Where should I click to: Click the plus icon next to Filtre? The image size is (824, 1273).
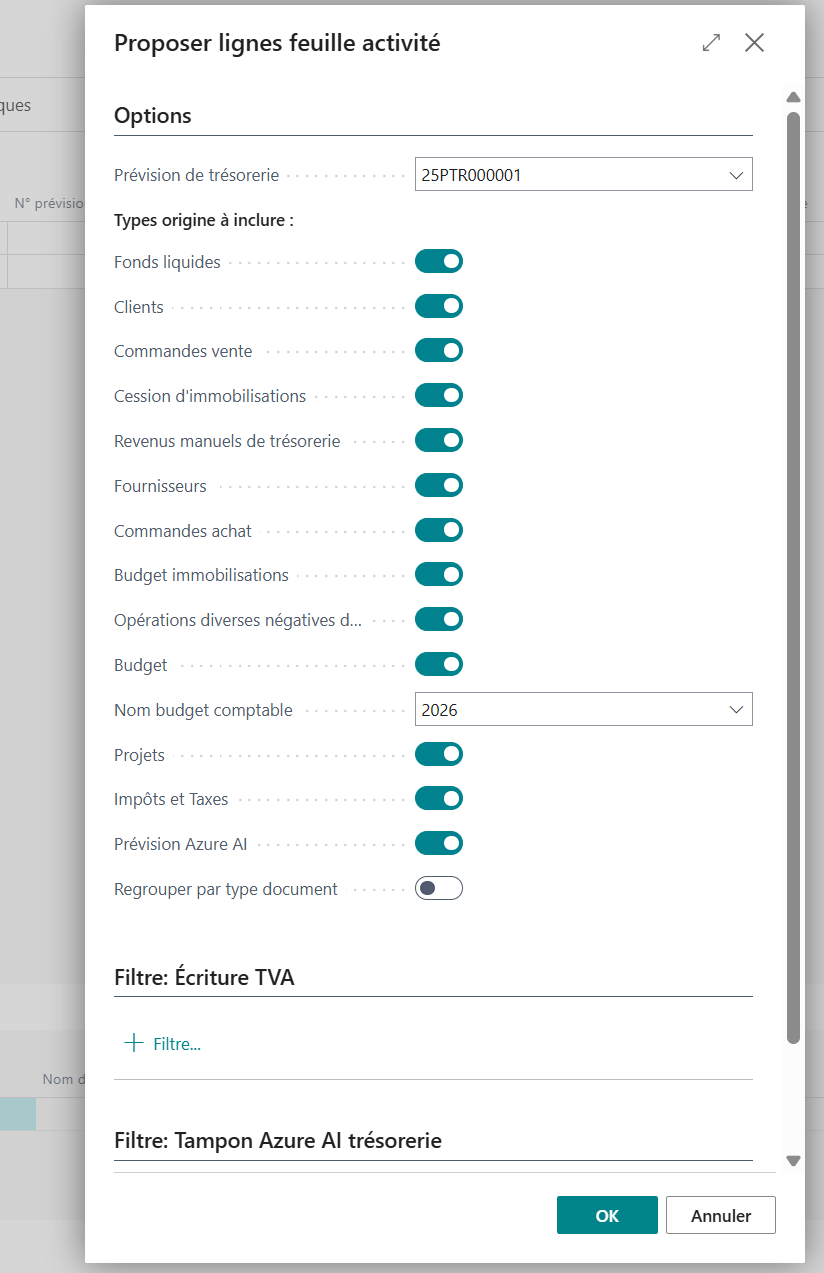(133, 1043)
